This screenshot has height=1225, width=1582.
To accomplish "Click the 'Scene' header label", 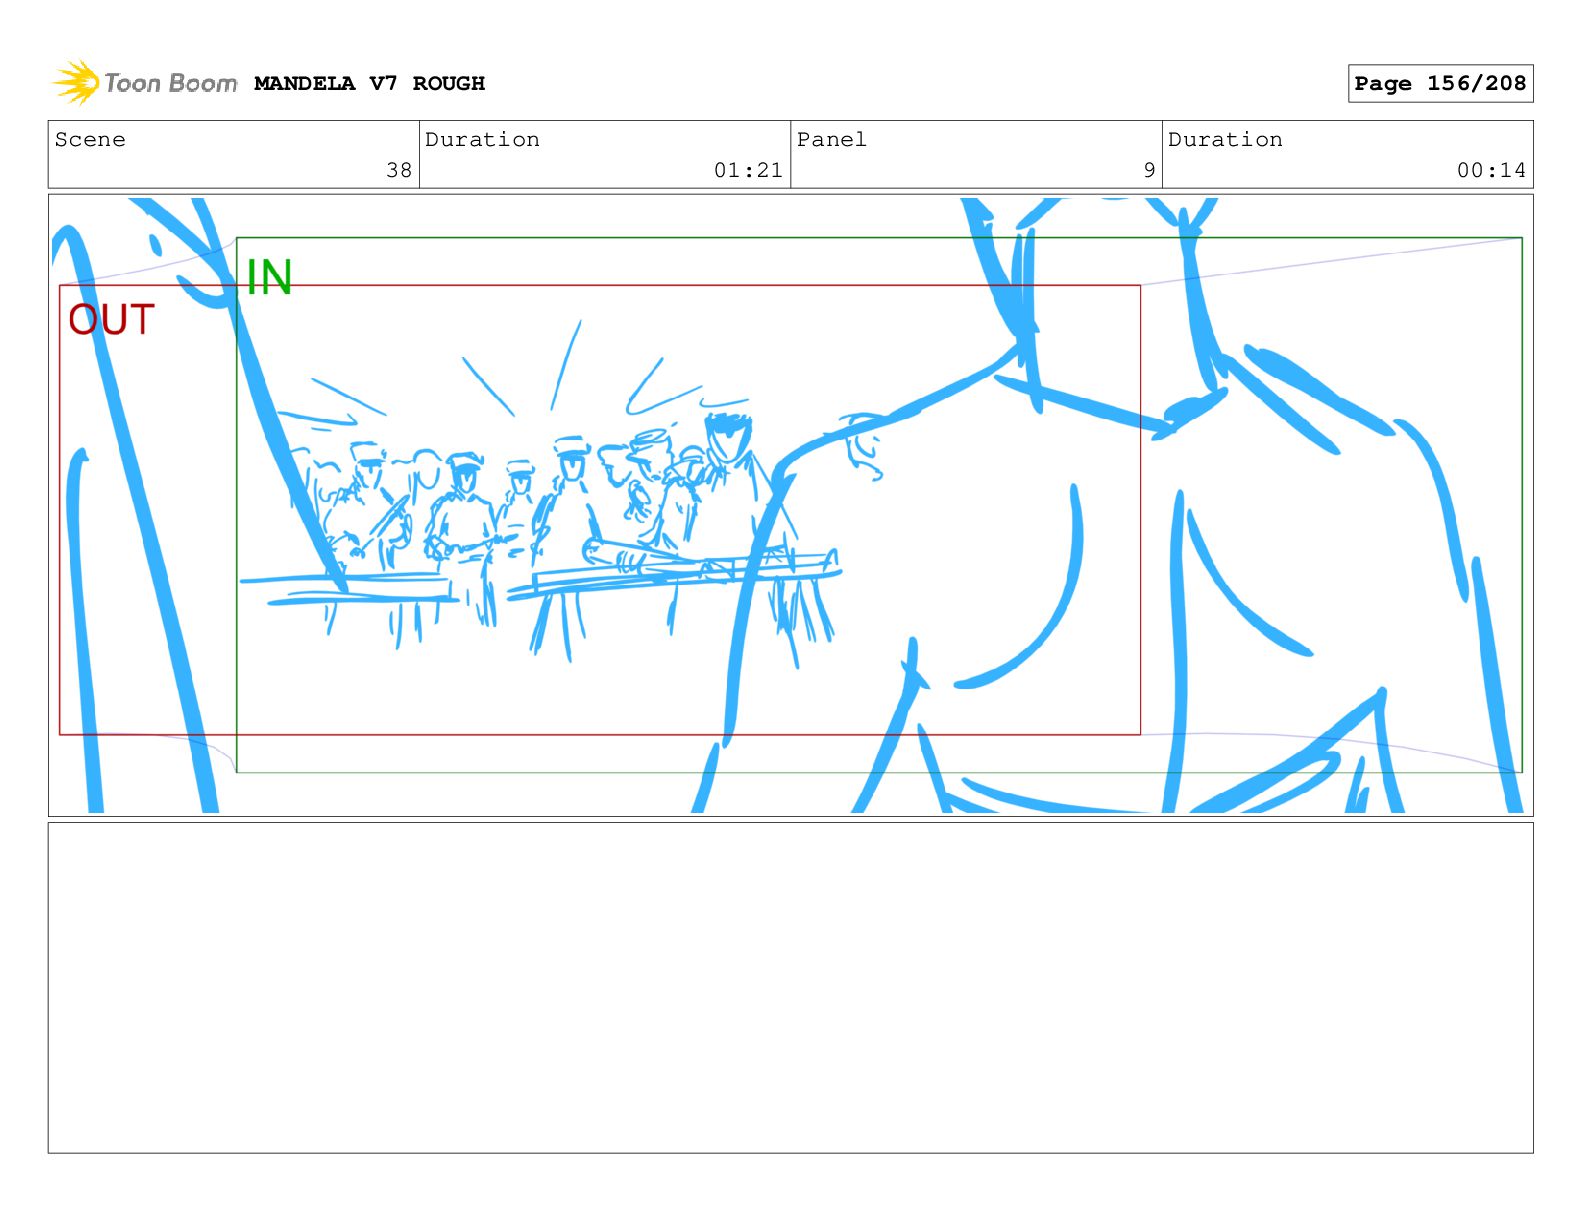I will (90, 140).
